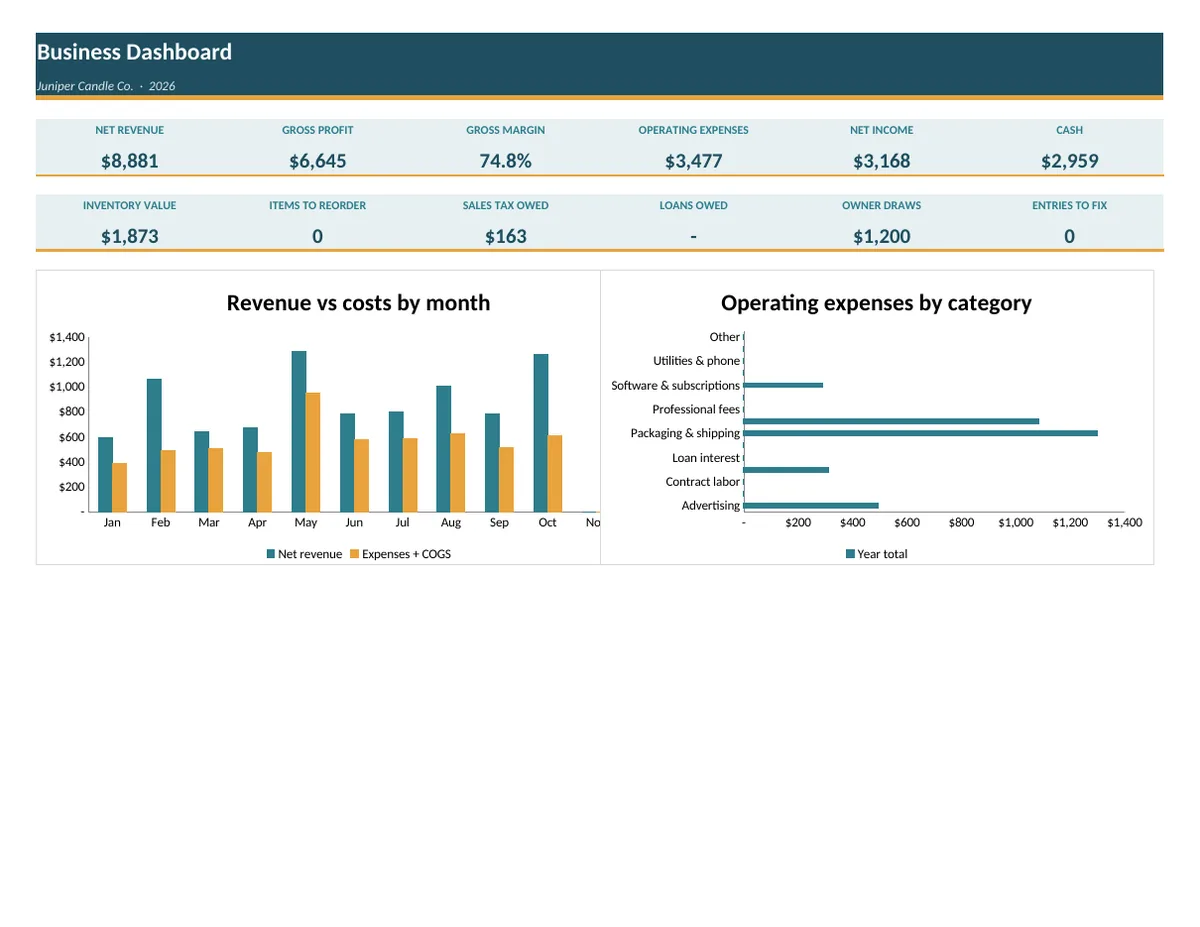Click the Loan interest category label
This screenshot has width=1200, height=927.
[x=706, y=458]
